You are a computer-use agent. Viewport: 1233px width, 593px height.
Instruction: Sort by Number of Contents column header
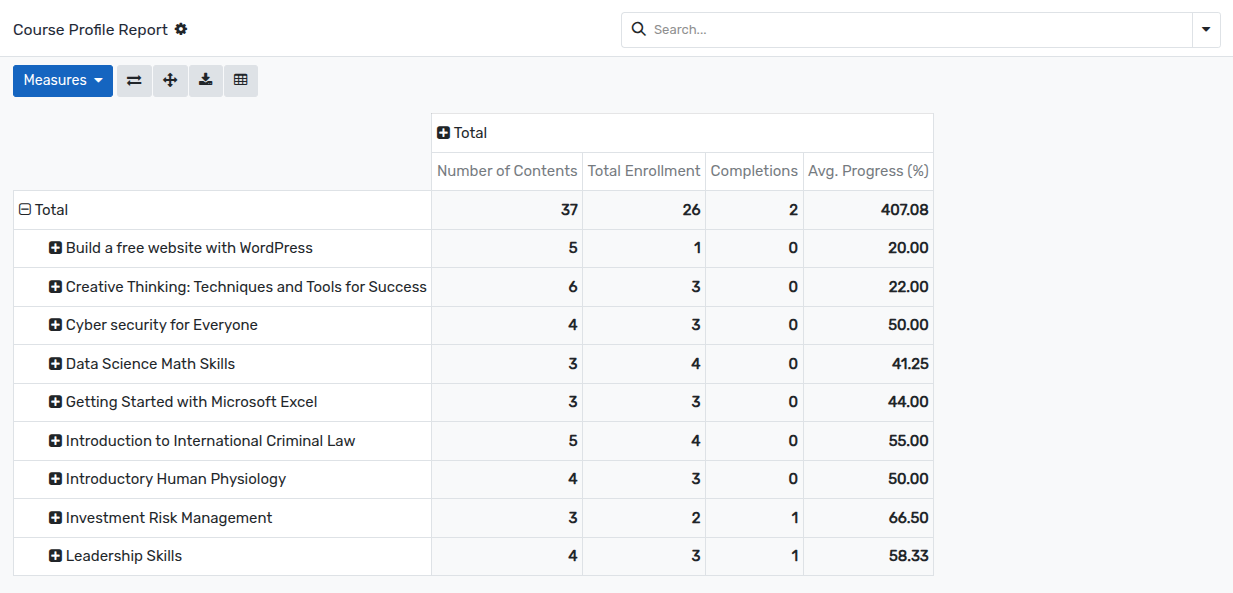pos(507,171)
